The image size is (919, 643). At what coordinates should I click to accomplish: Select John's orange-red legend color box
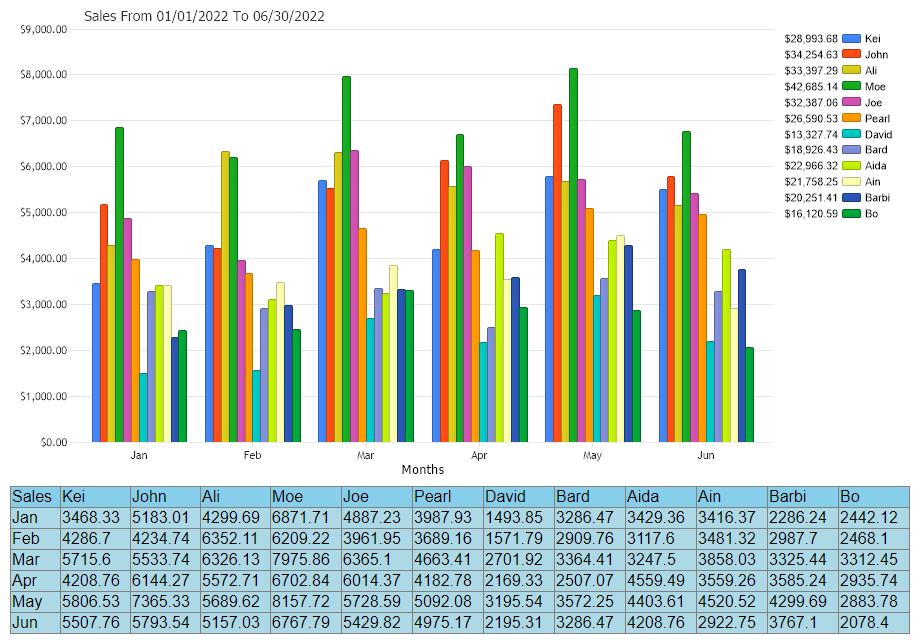click(852, 54)
